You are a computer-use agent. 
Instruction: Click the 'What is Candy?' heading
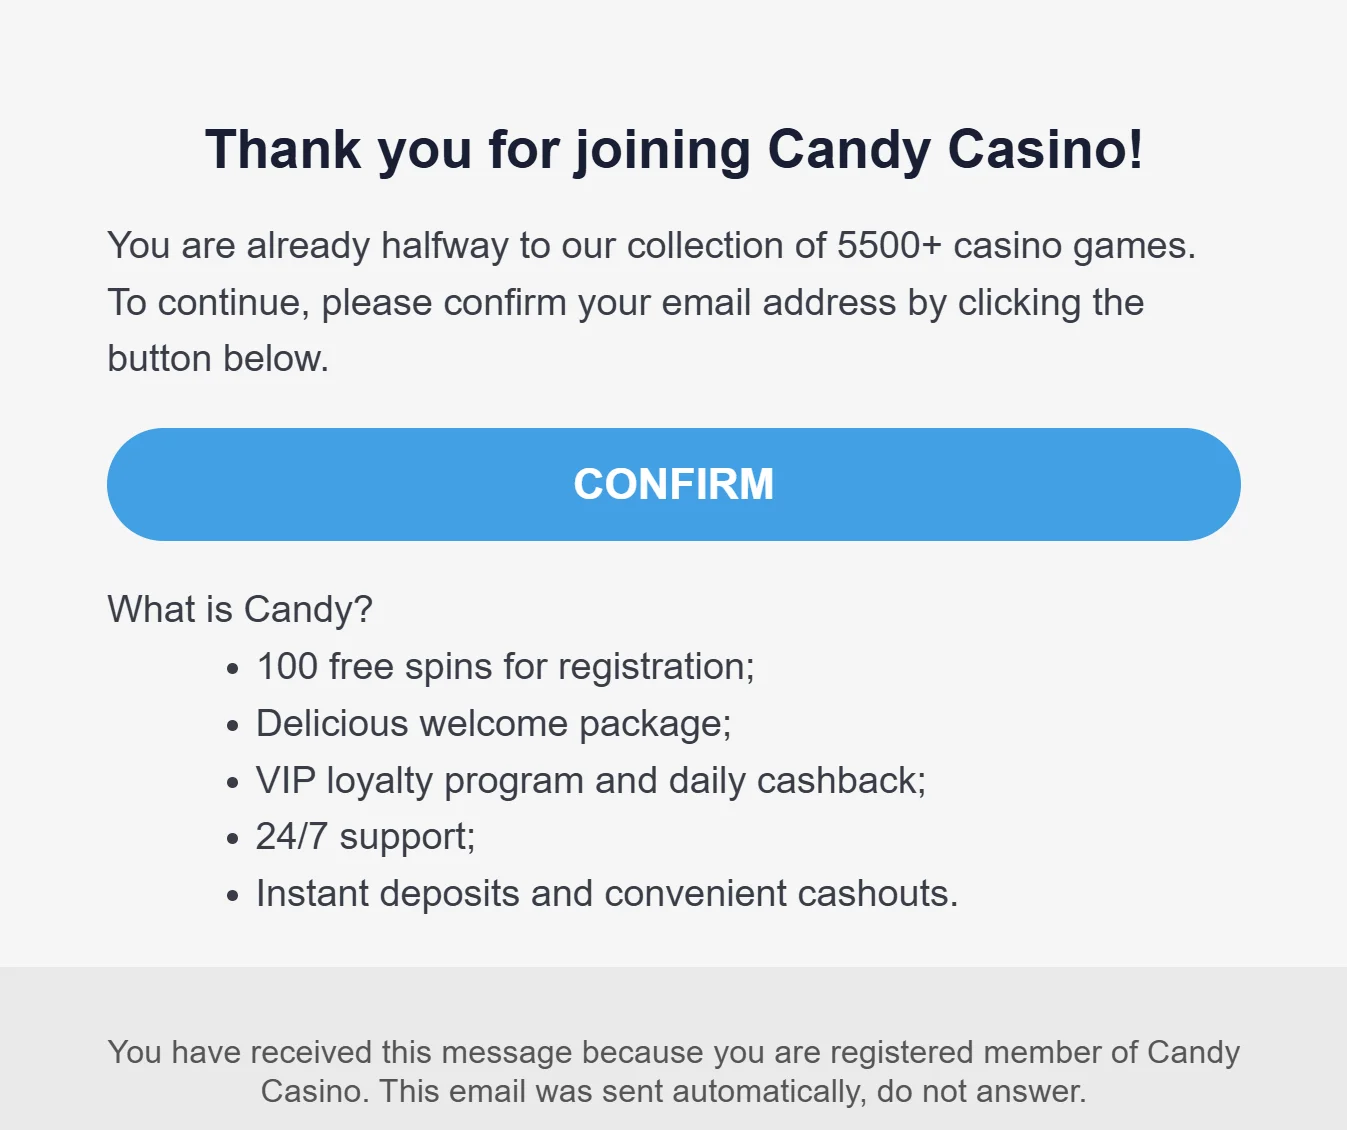click(238, 609)
